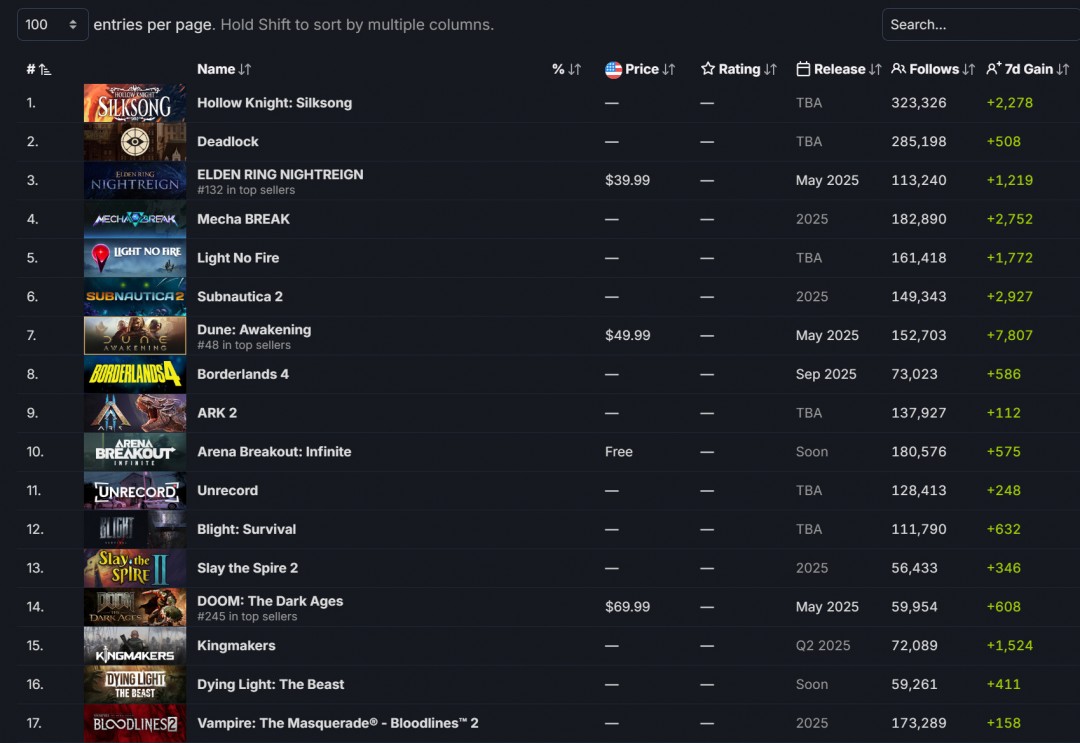Click the star icon in Rating header
The image size is (1080, 743).
[708, 70]
